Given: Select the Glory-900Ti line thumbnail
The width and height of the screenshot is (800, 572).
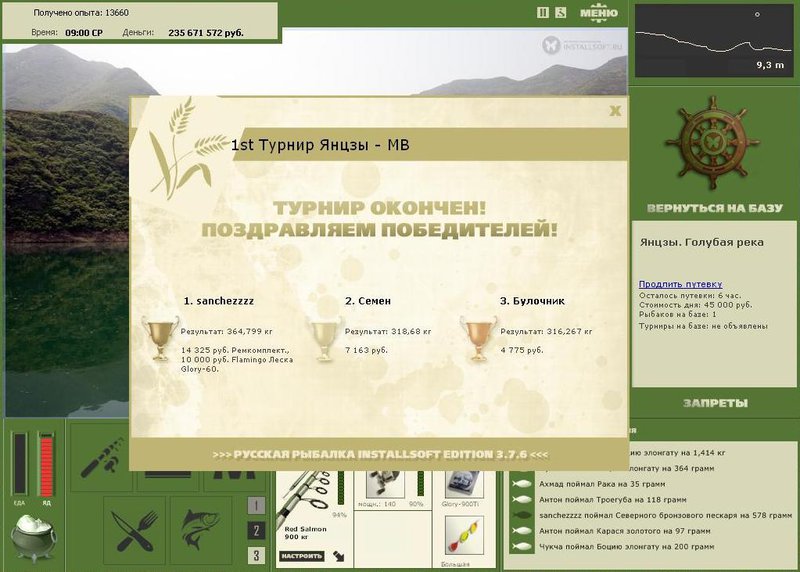Looking at the screenshot, I should tap(463, 484).
